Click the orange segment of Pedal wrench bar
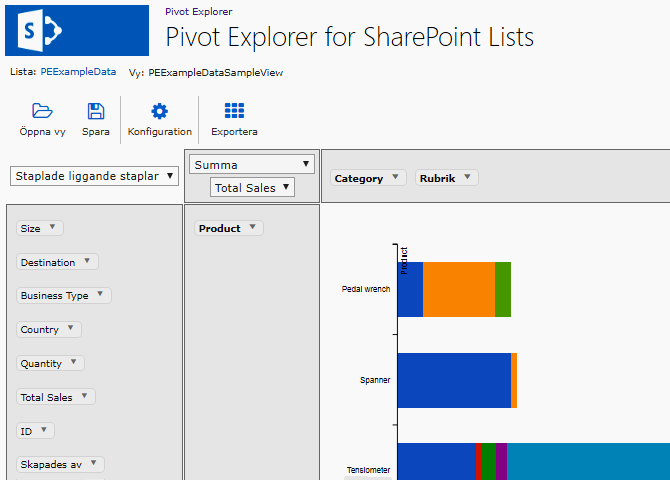670x480 pixels. point(459,289)
